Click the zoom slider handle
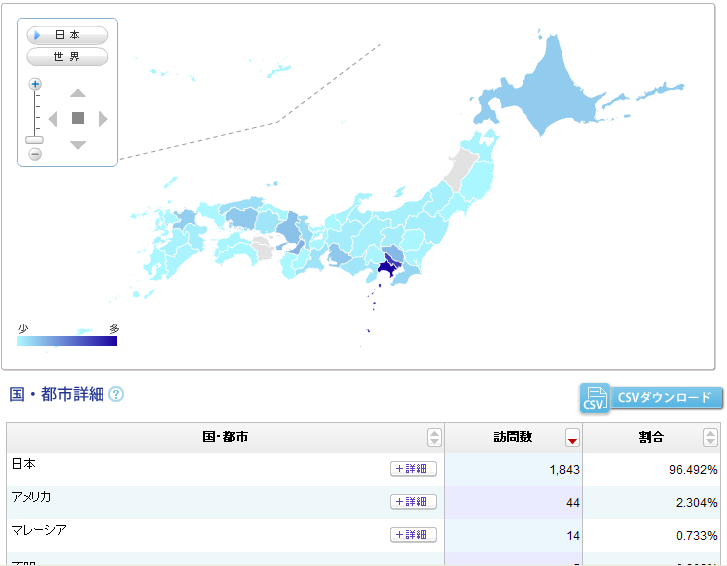 coord(35,139)
